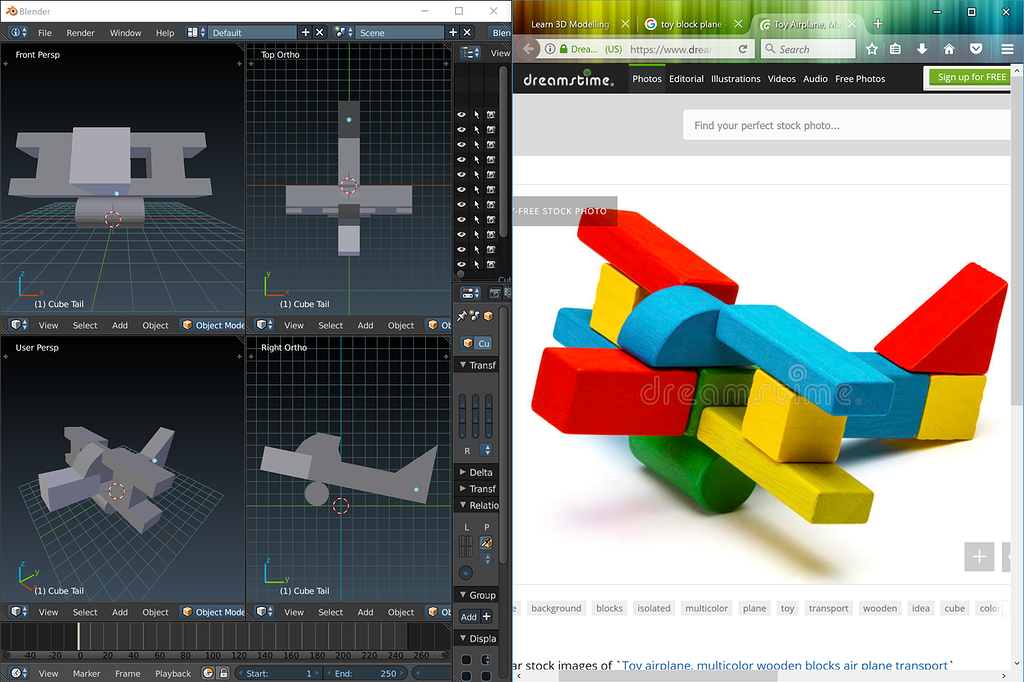Screen dimensions: 1024x682
Task: Click the 'multicolor' tag below the image
Action: [706, 608]
